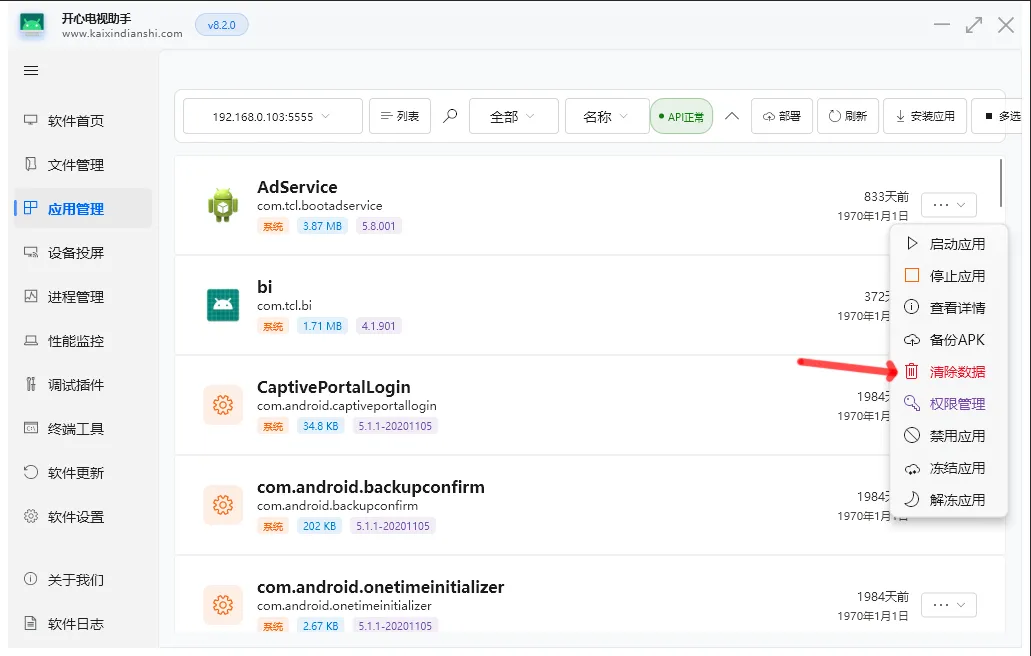The width and height of the screenshot is (1031, 656).
Task: Open 软件首页 in the sidebar
Action: click(x=83, y=121)
